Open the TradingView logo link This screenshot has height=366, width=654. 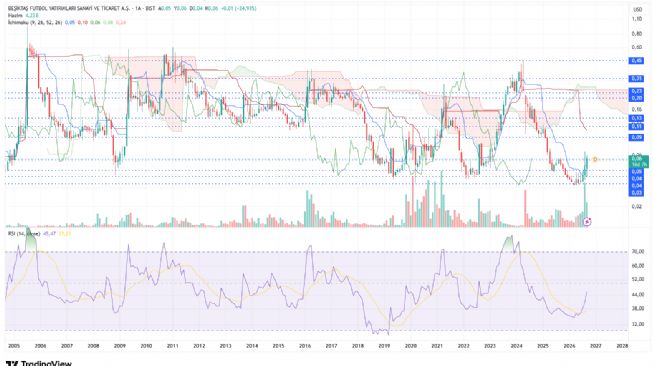pos(38,363)
